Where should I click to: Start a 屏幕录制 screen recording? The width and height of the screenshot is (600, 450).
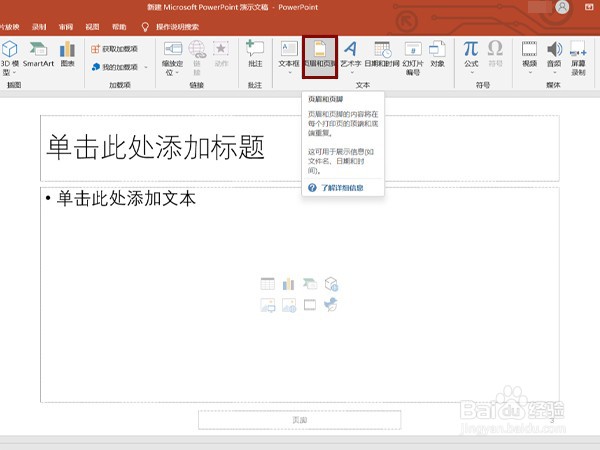click(578, 57)
